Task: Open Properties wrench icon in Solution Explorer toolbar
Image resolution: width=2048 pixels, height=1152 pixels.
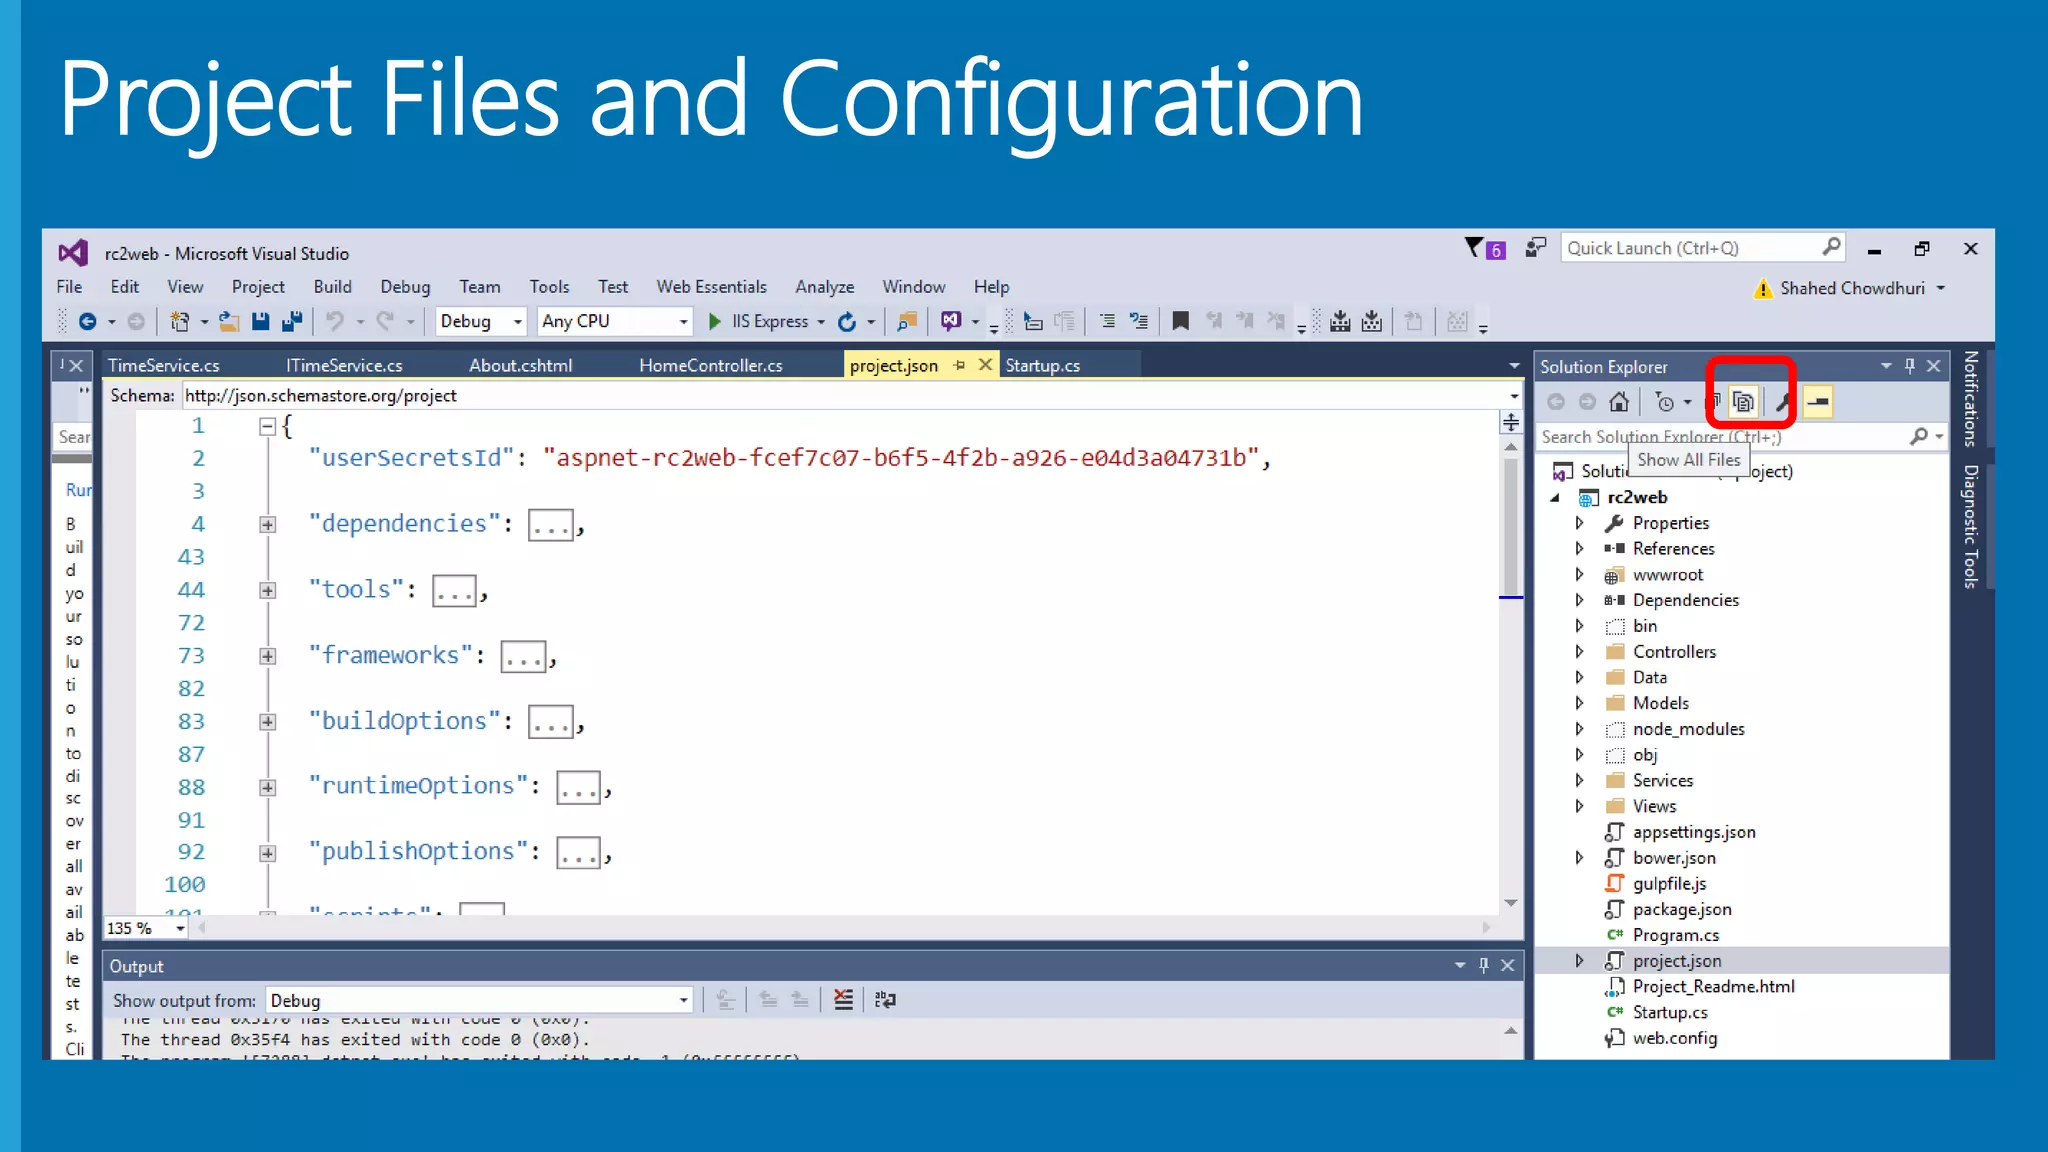Action: pos(1782,402)
